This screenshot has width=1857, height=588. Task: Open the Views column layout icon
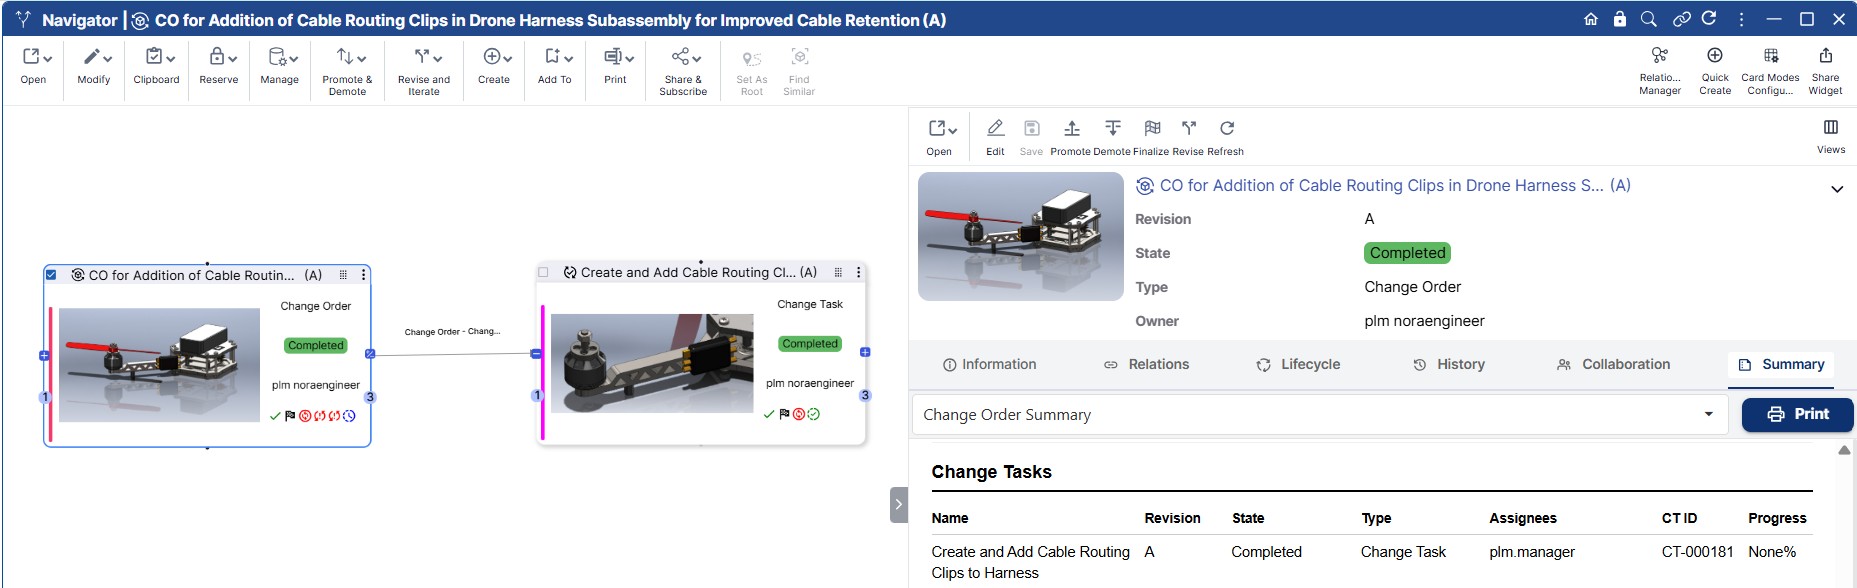(x=1830, y=128)
